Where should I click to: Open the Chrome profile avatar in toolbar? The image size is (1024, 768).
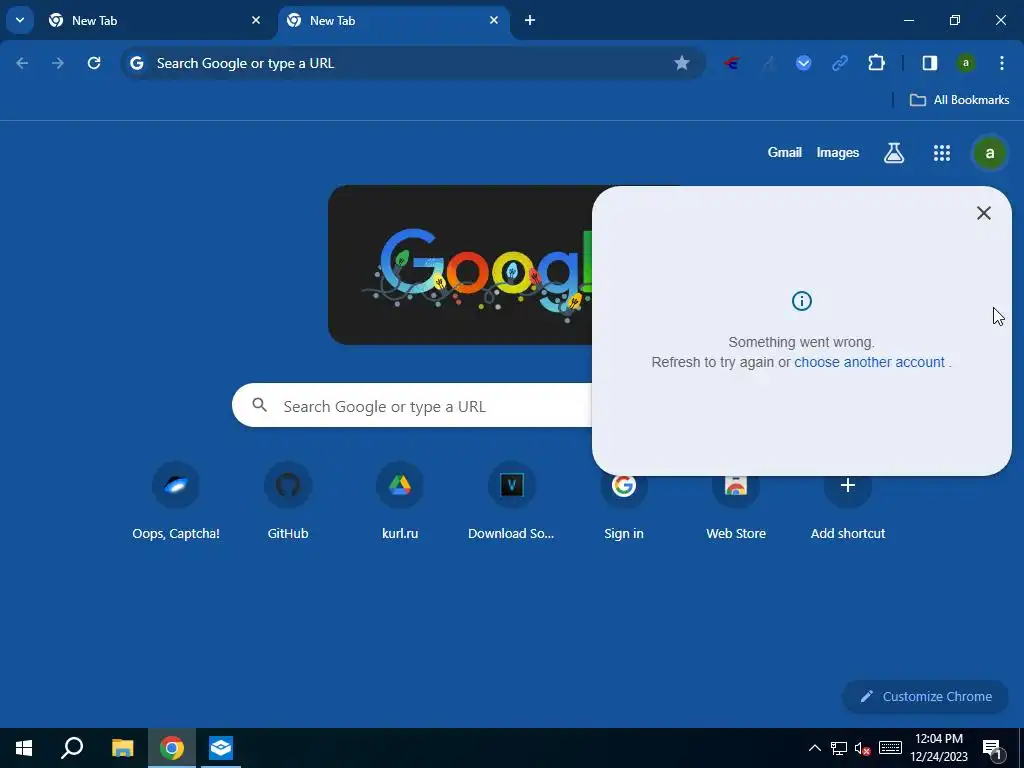click(x=965, y=63)
